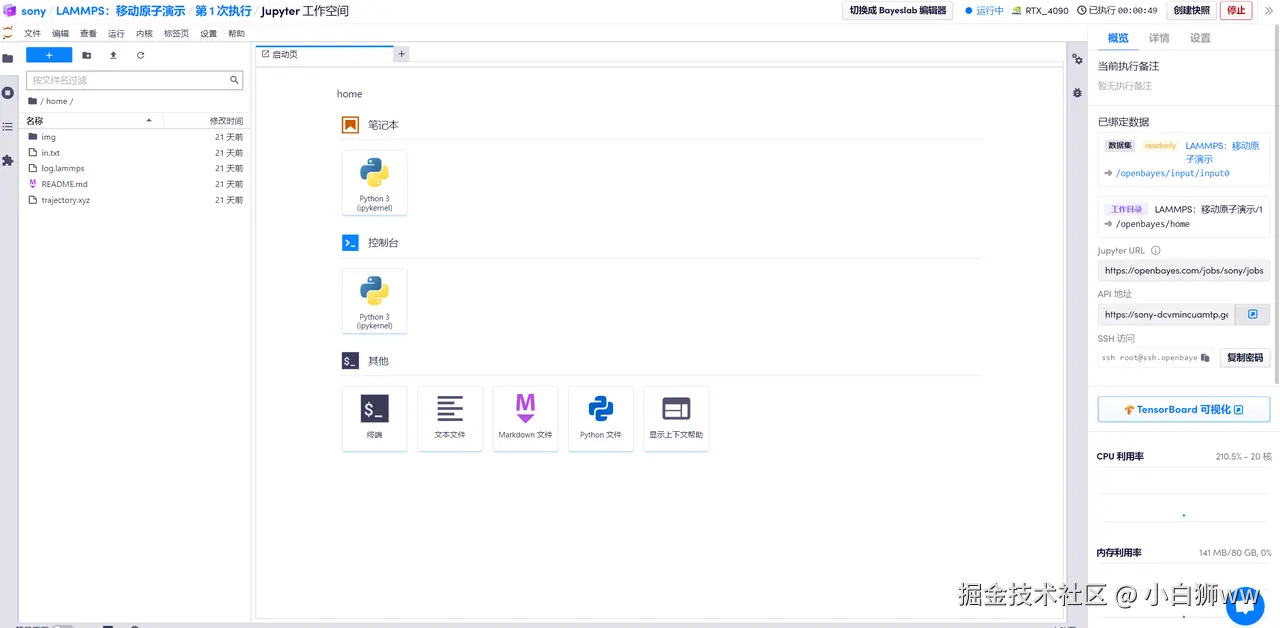Click the chat bubble button at bottom right
The height and width of the screenshot is (628, 1280).
click(1244, 604)
